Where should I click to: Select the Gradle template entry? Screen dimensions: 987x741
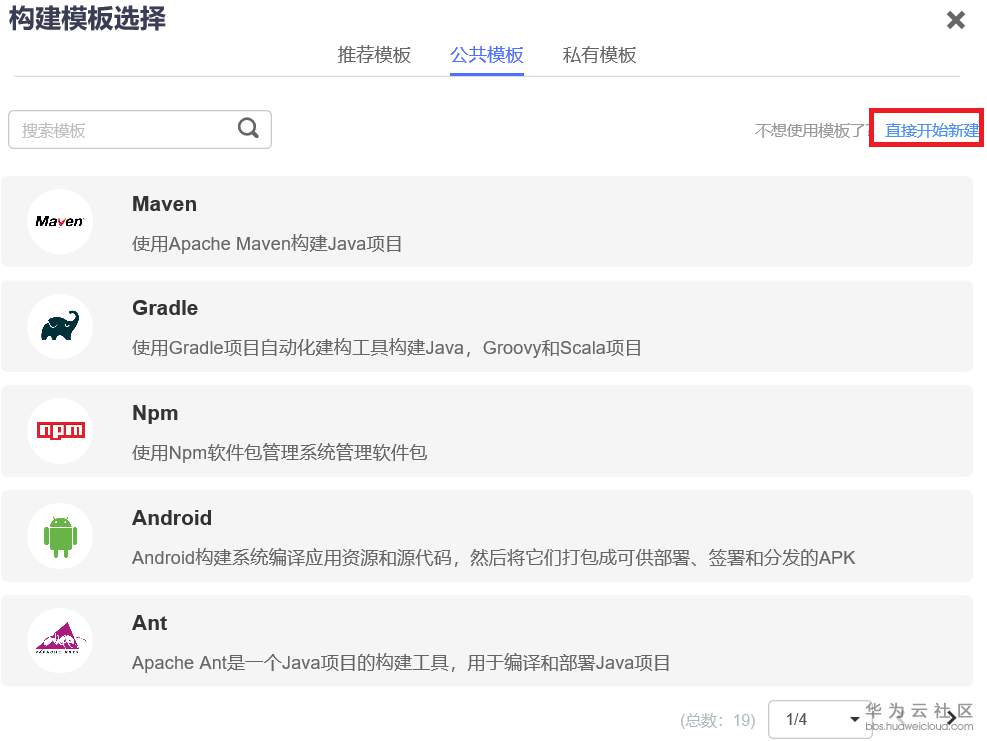pos(490,326)
